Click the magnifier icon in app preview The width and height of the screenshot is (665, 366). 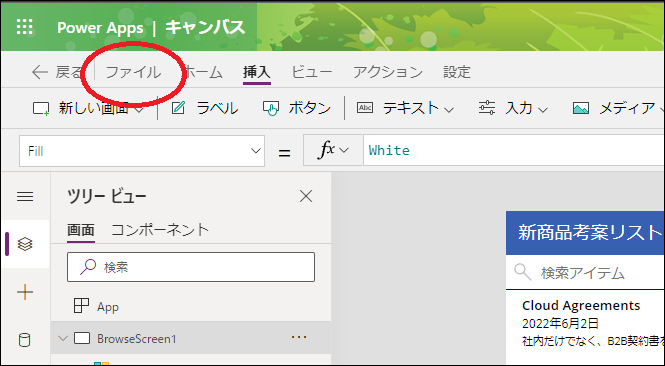pos(522,272)
